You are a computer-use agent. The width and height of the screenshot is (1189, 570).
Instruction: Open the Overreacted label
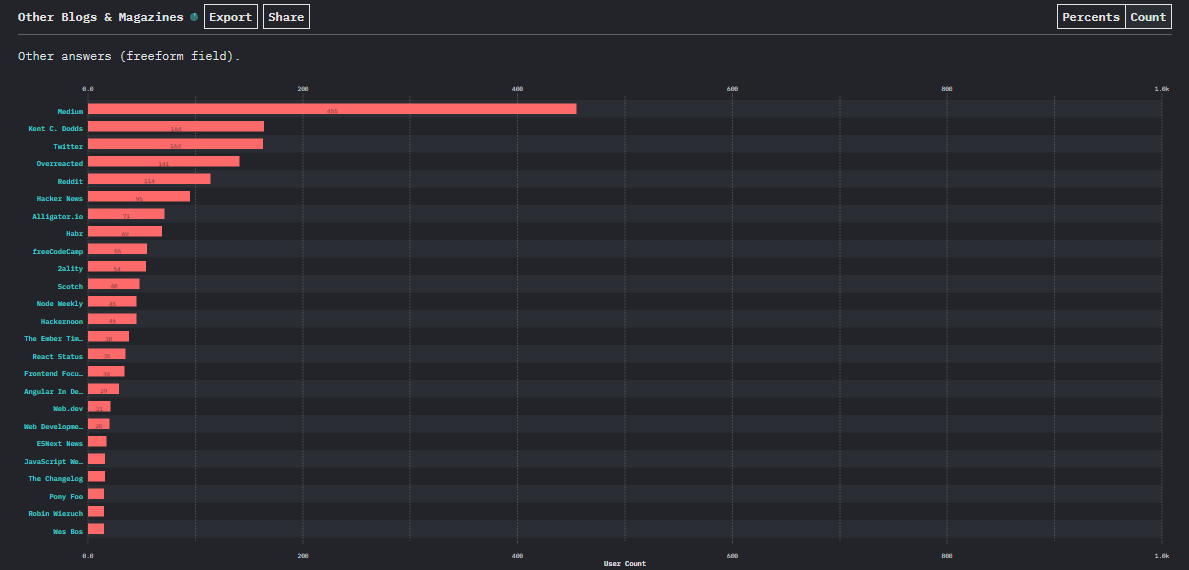[x=60, y=164]
